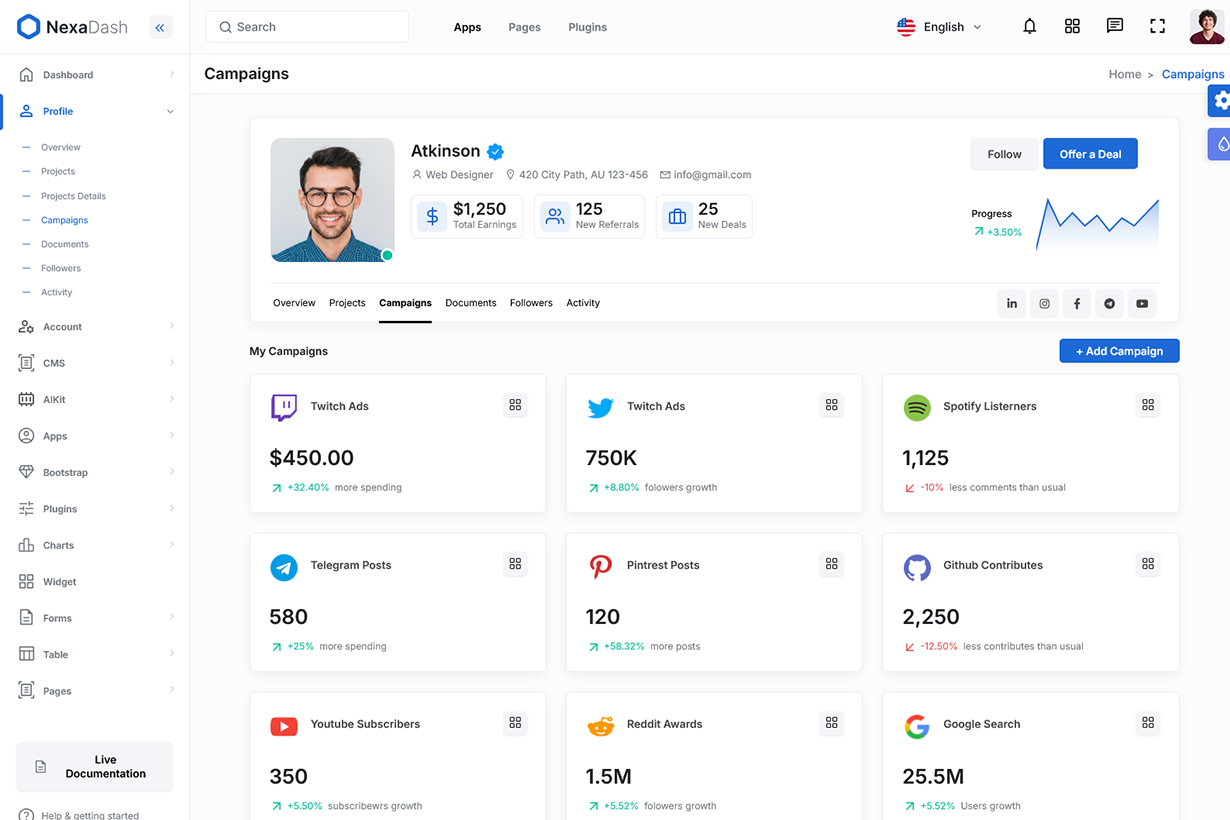
Task: Open the apps grid icon in header
Action: tap(1072, 27)
